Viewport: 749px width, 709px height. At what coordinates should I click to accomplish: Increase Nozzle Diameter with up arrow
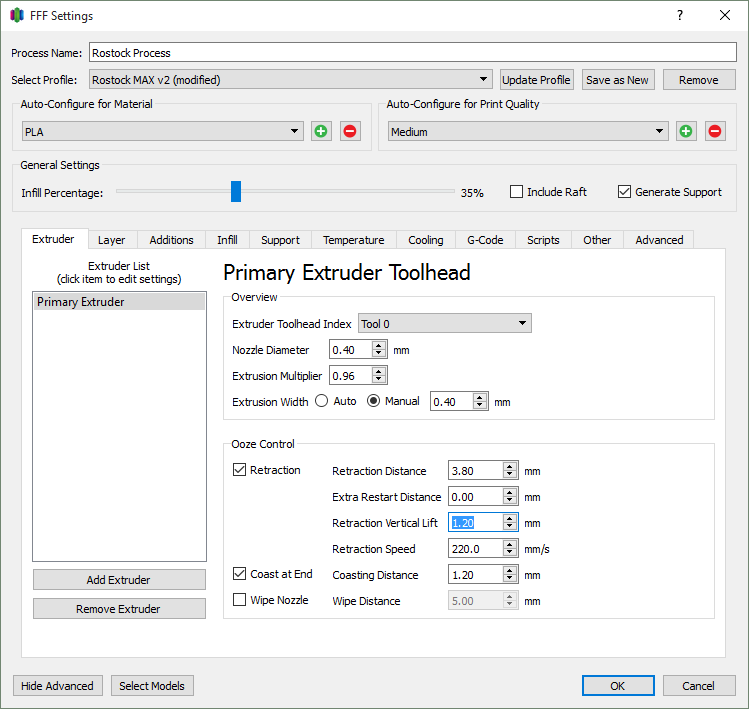[x=378, y=345]
